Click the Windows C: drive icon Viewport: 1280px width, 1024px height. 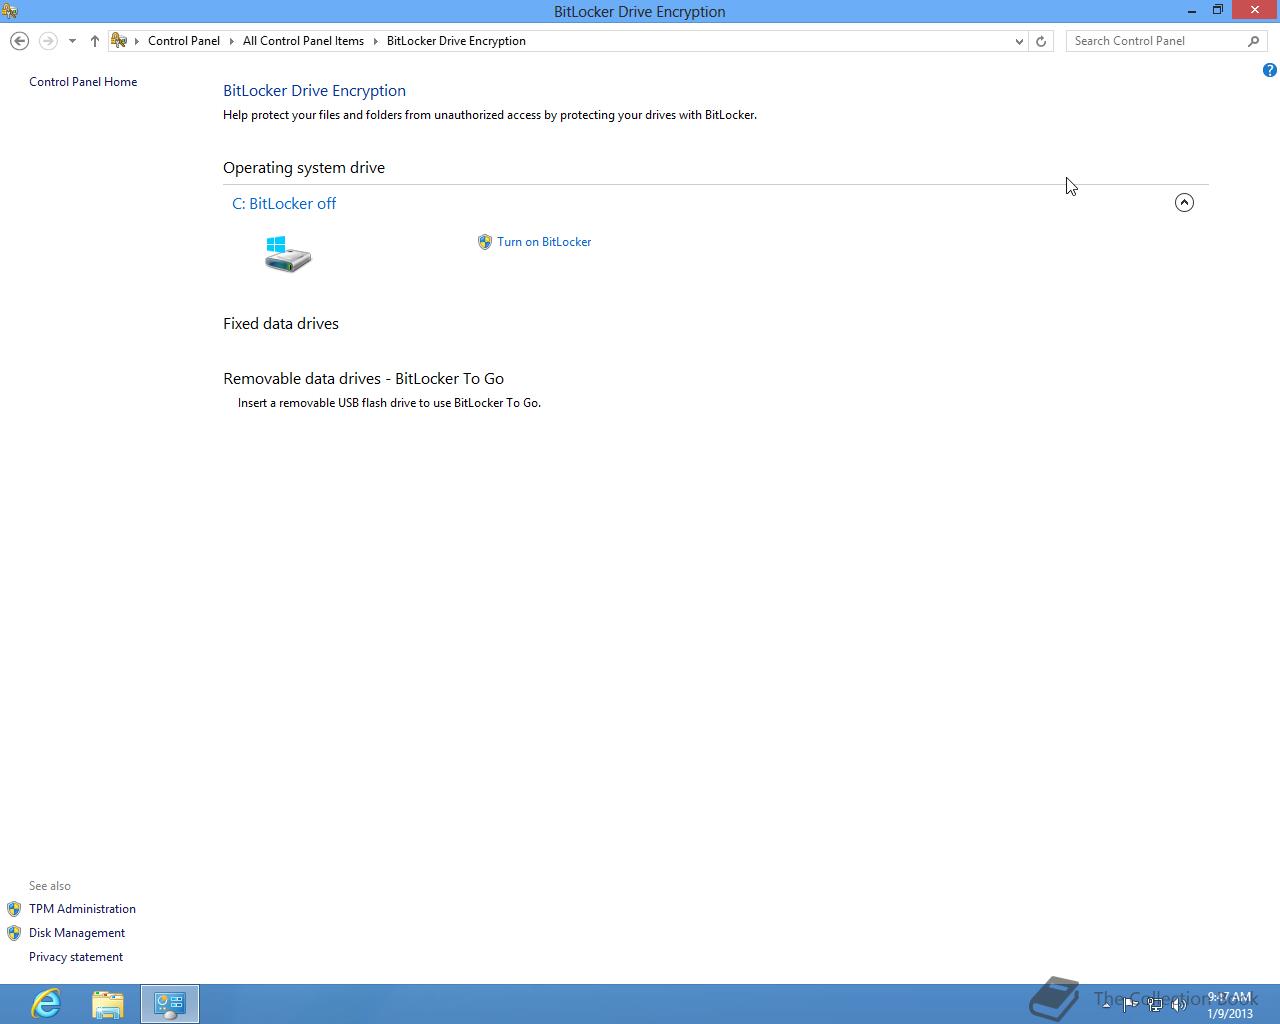(x=288, y=254)
